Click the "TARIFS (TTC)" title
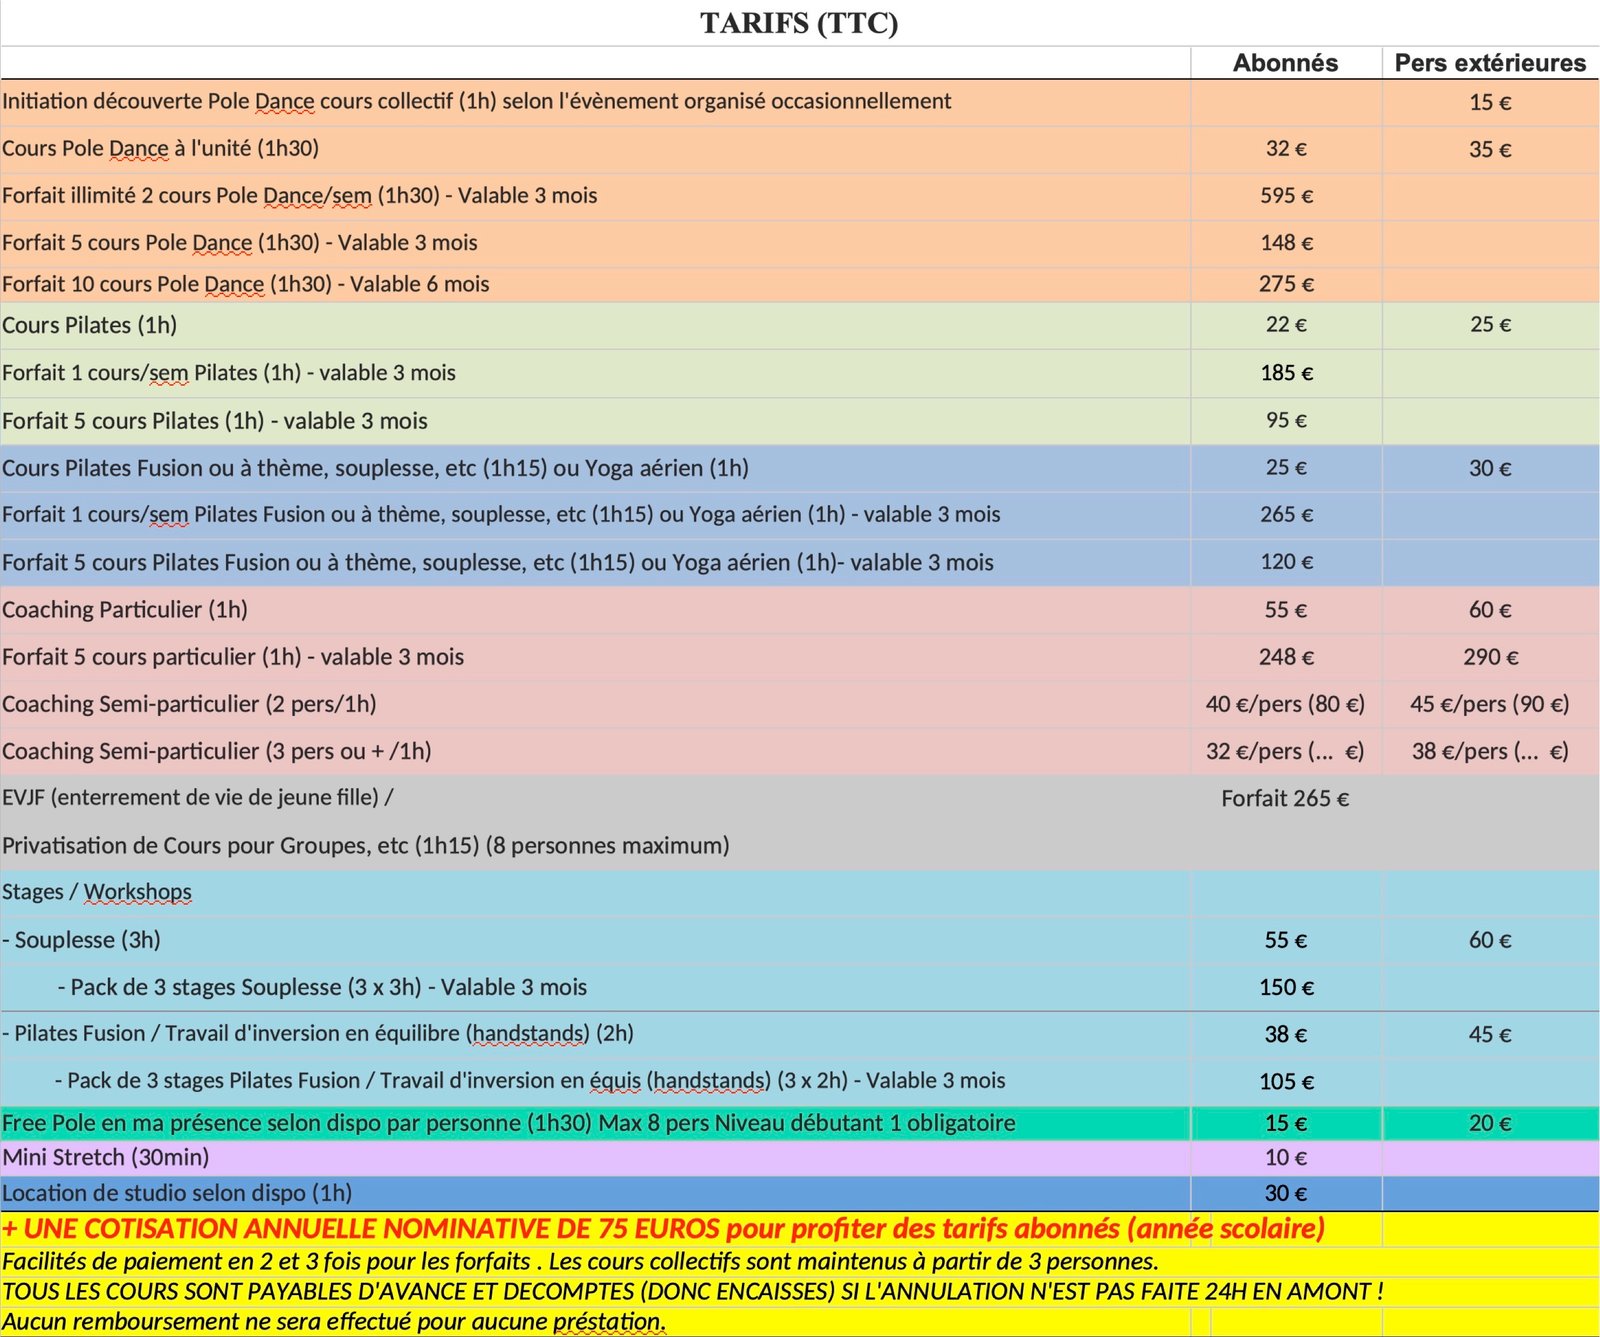 (798, 23)
